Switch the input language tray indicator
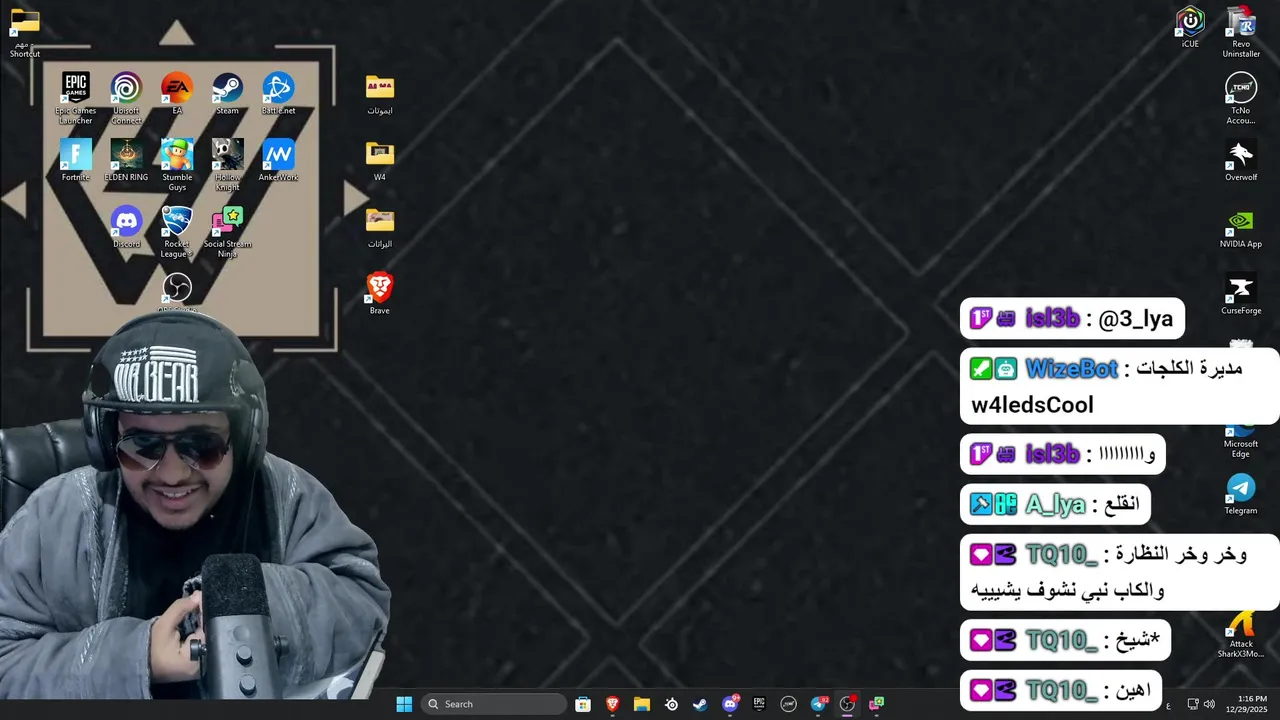Viewport: 1280px width, 720px height. (1168, 704)
